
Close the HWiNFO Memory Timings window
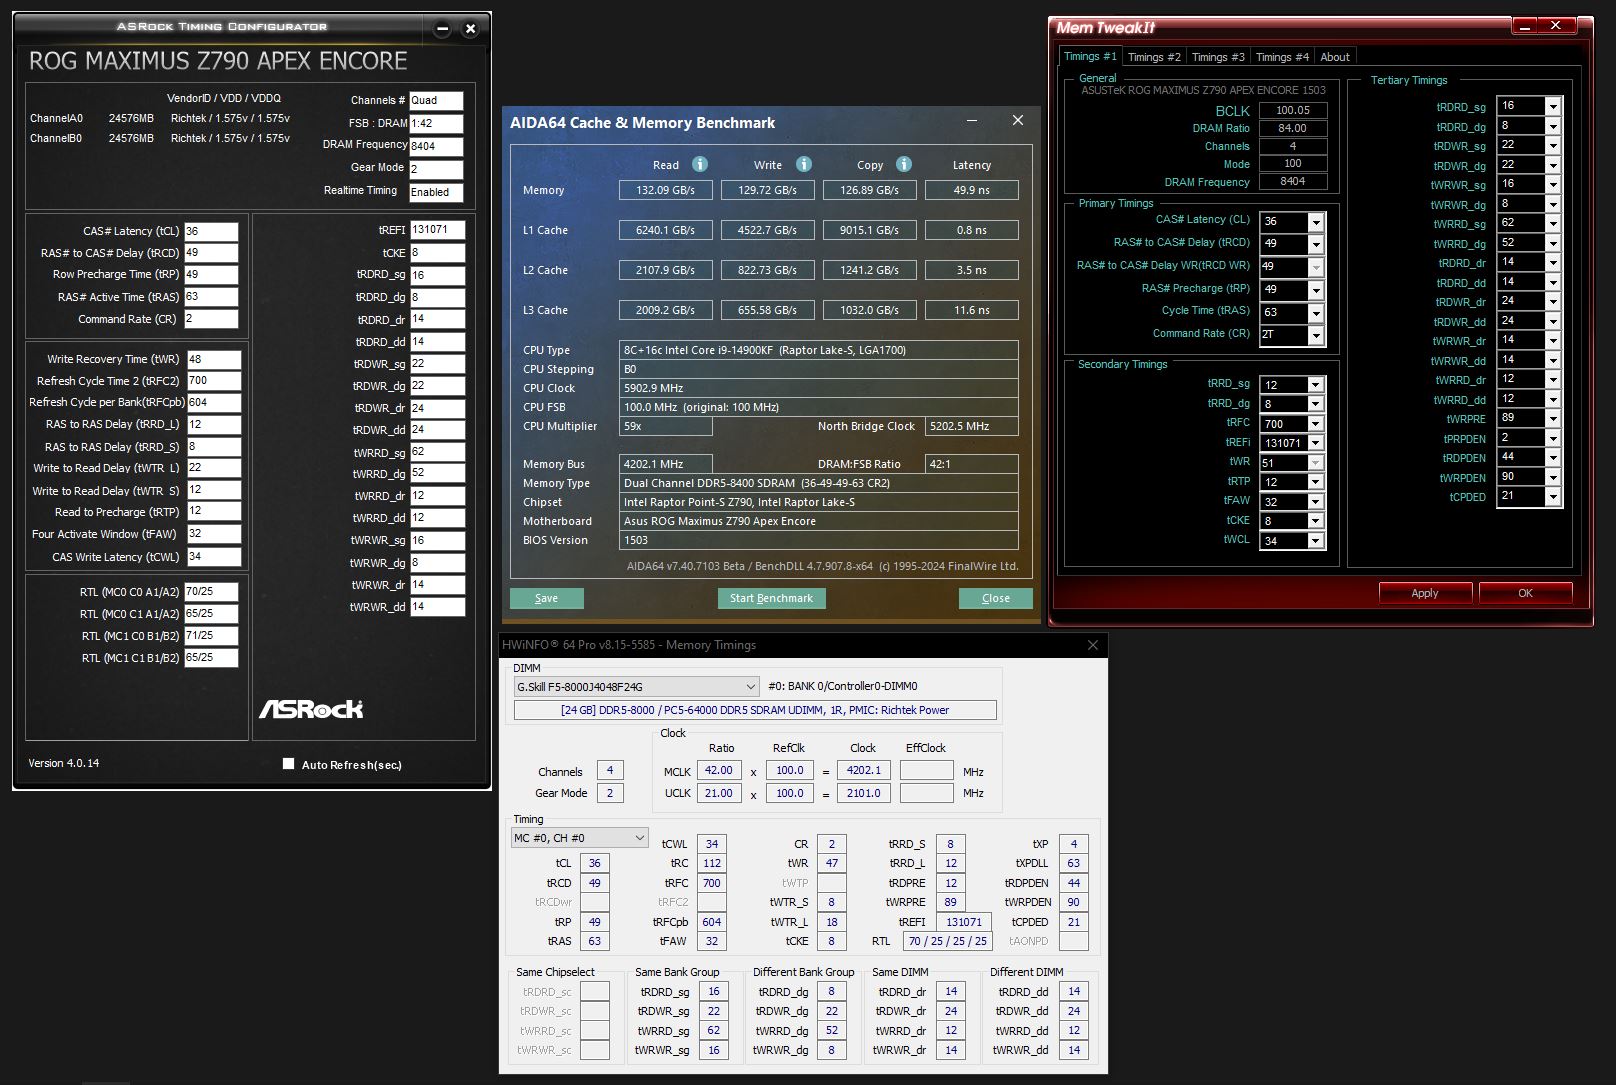[x=1093, y=645]
